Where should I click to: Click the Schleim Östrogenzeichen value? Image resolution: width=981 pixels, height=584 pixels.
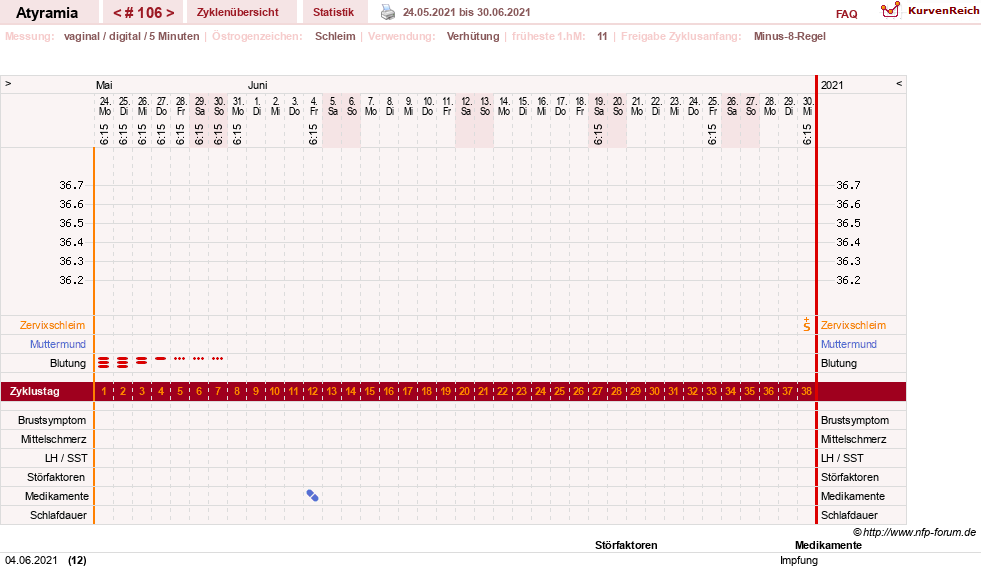(335, 36)
